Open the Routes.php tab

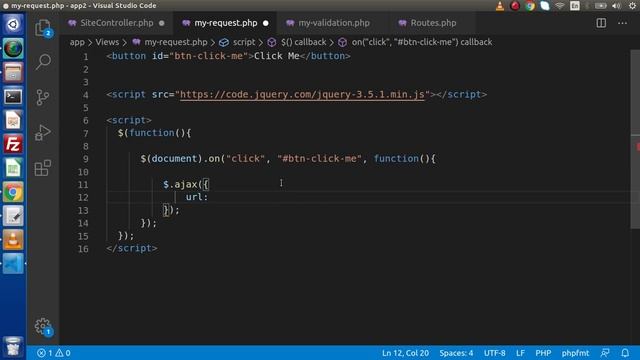pyautogui.click(x=433, y=23)
